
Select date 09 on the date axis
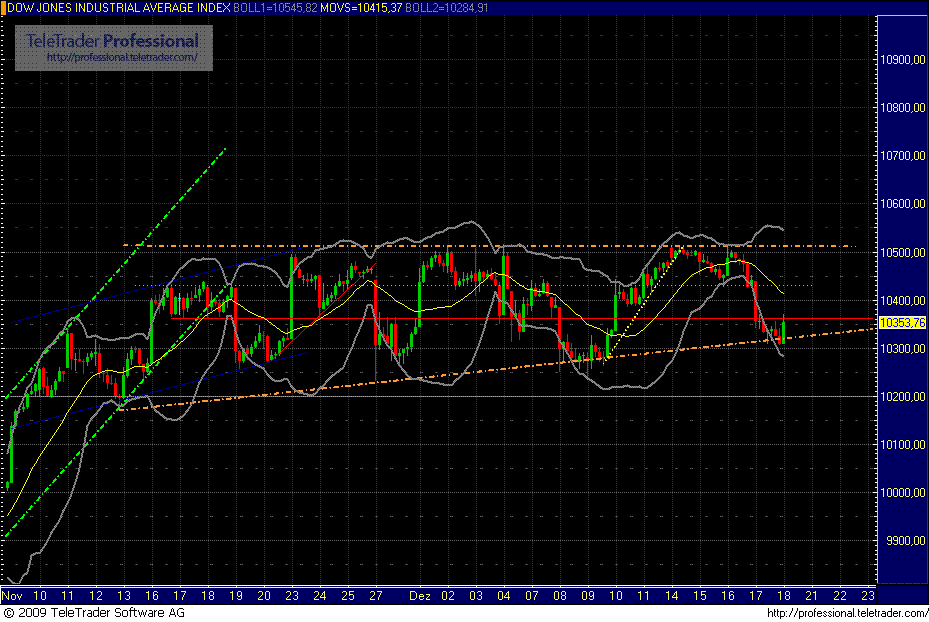[x=588, y=595]
